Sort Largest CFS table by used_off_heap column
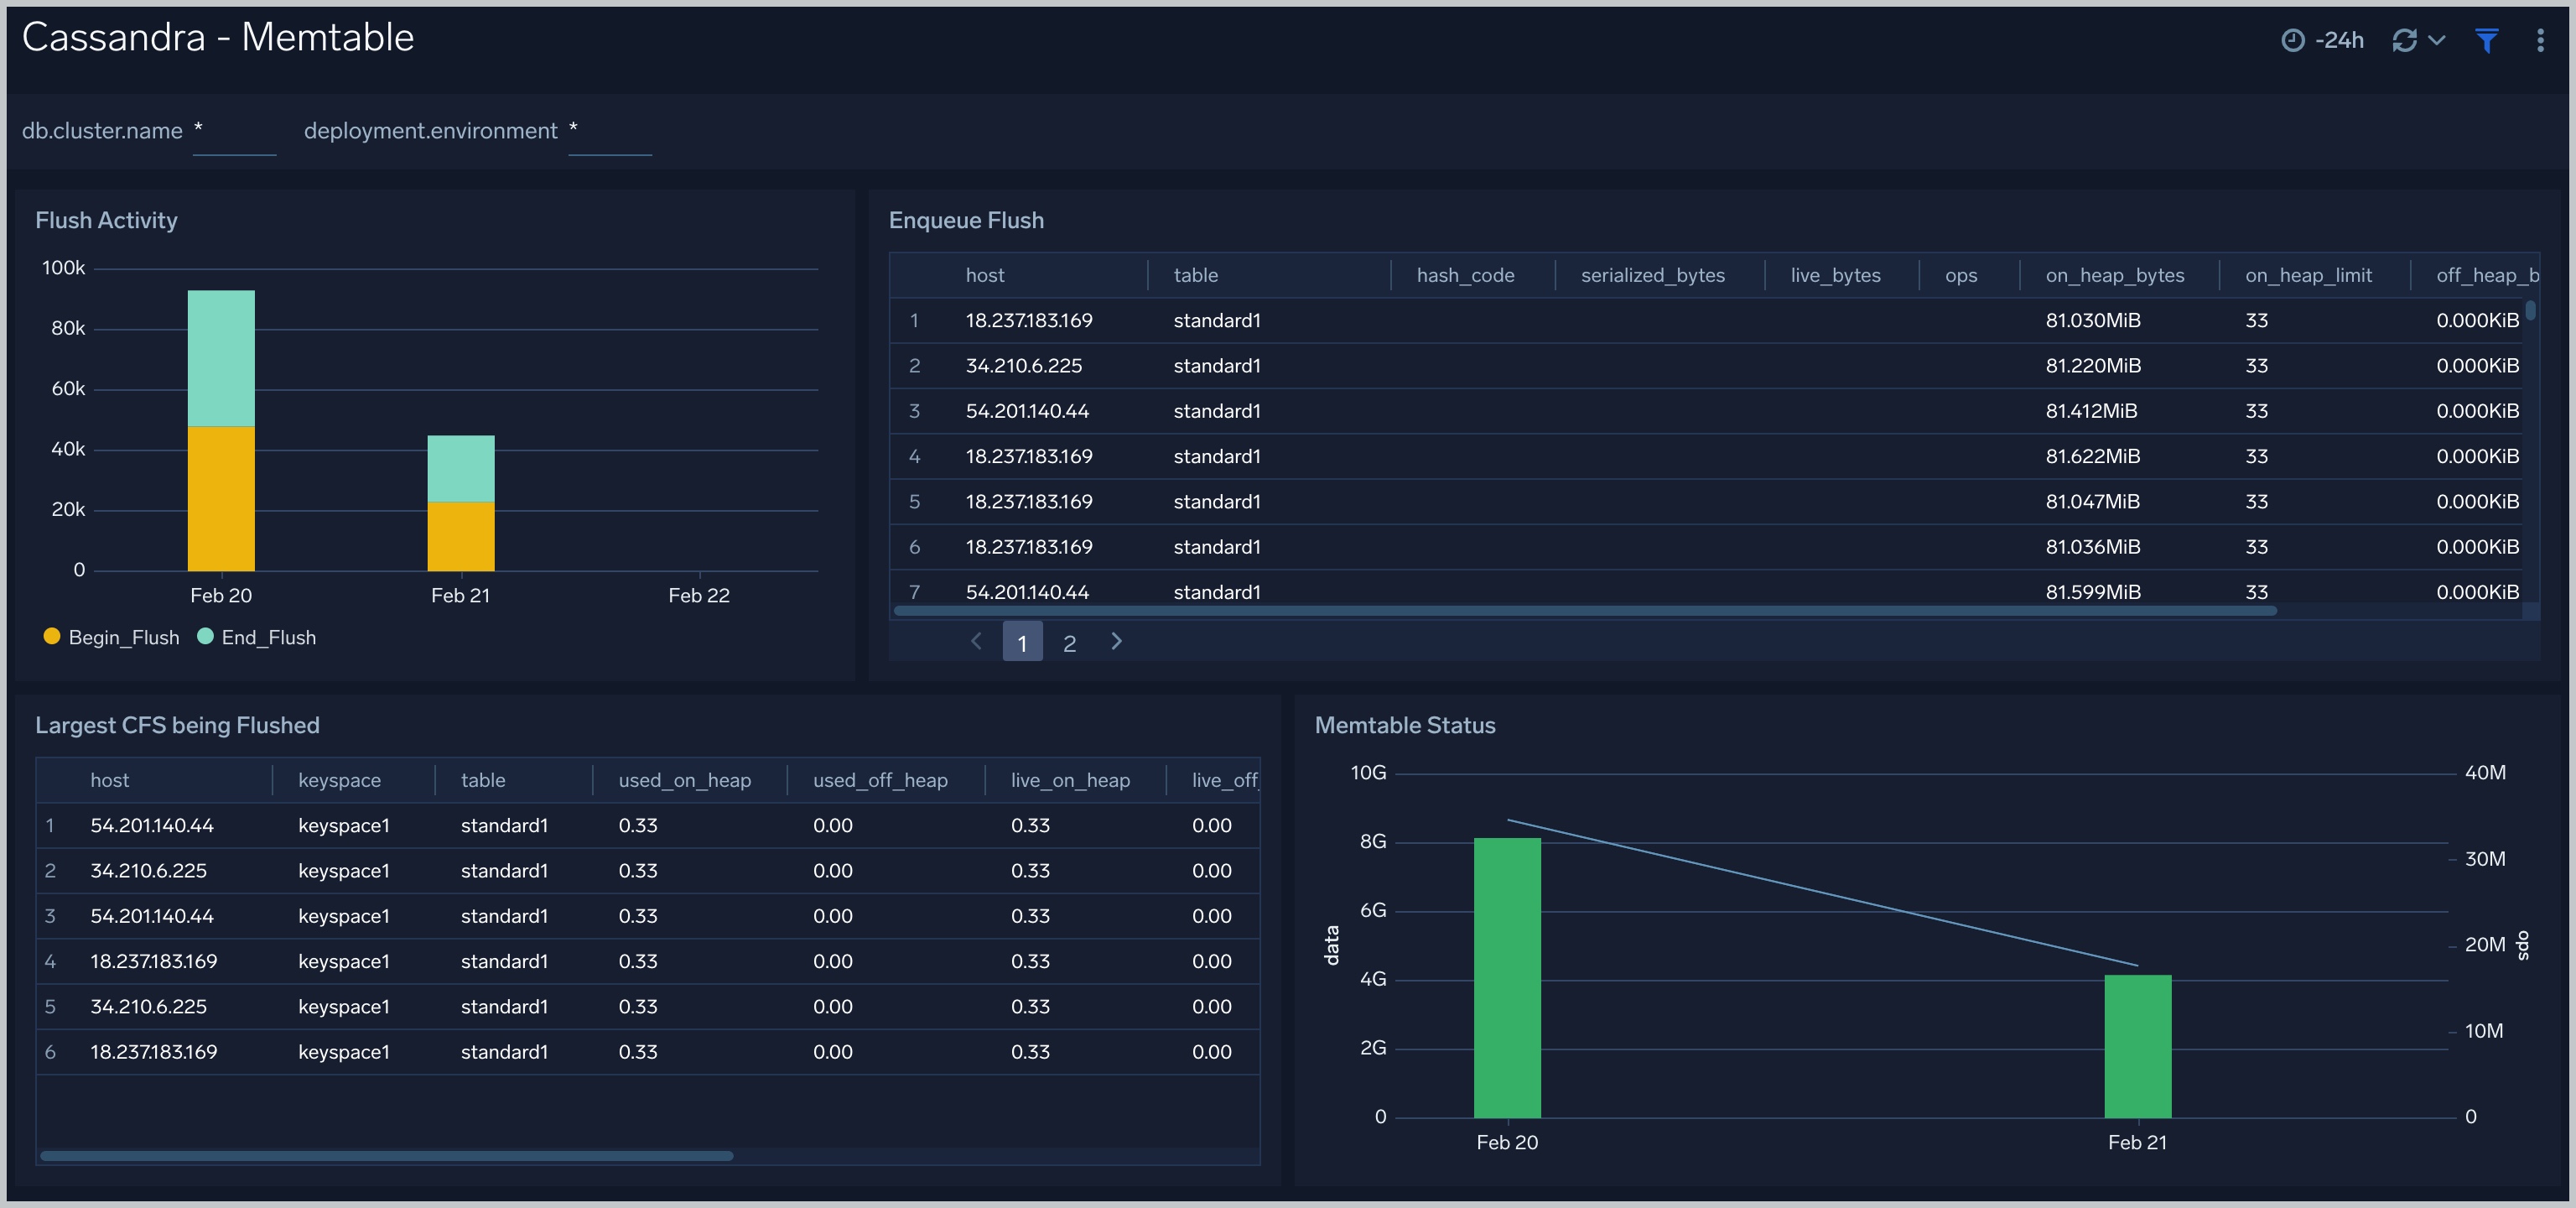The image size is (2576, 1208). tap(880, 780)
